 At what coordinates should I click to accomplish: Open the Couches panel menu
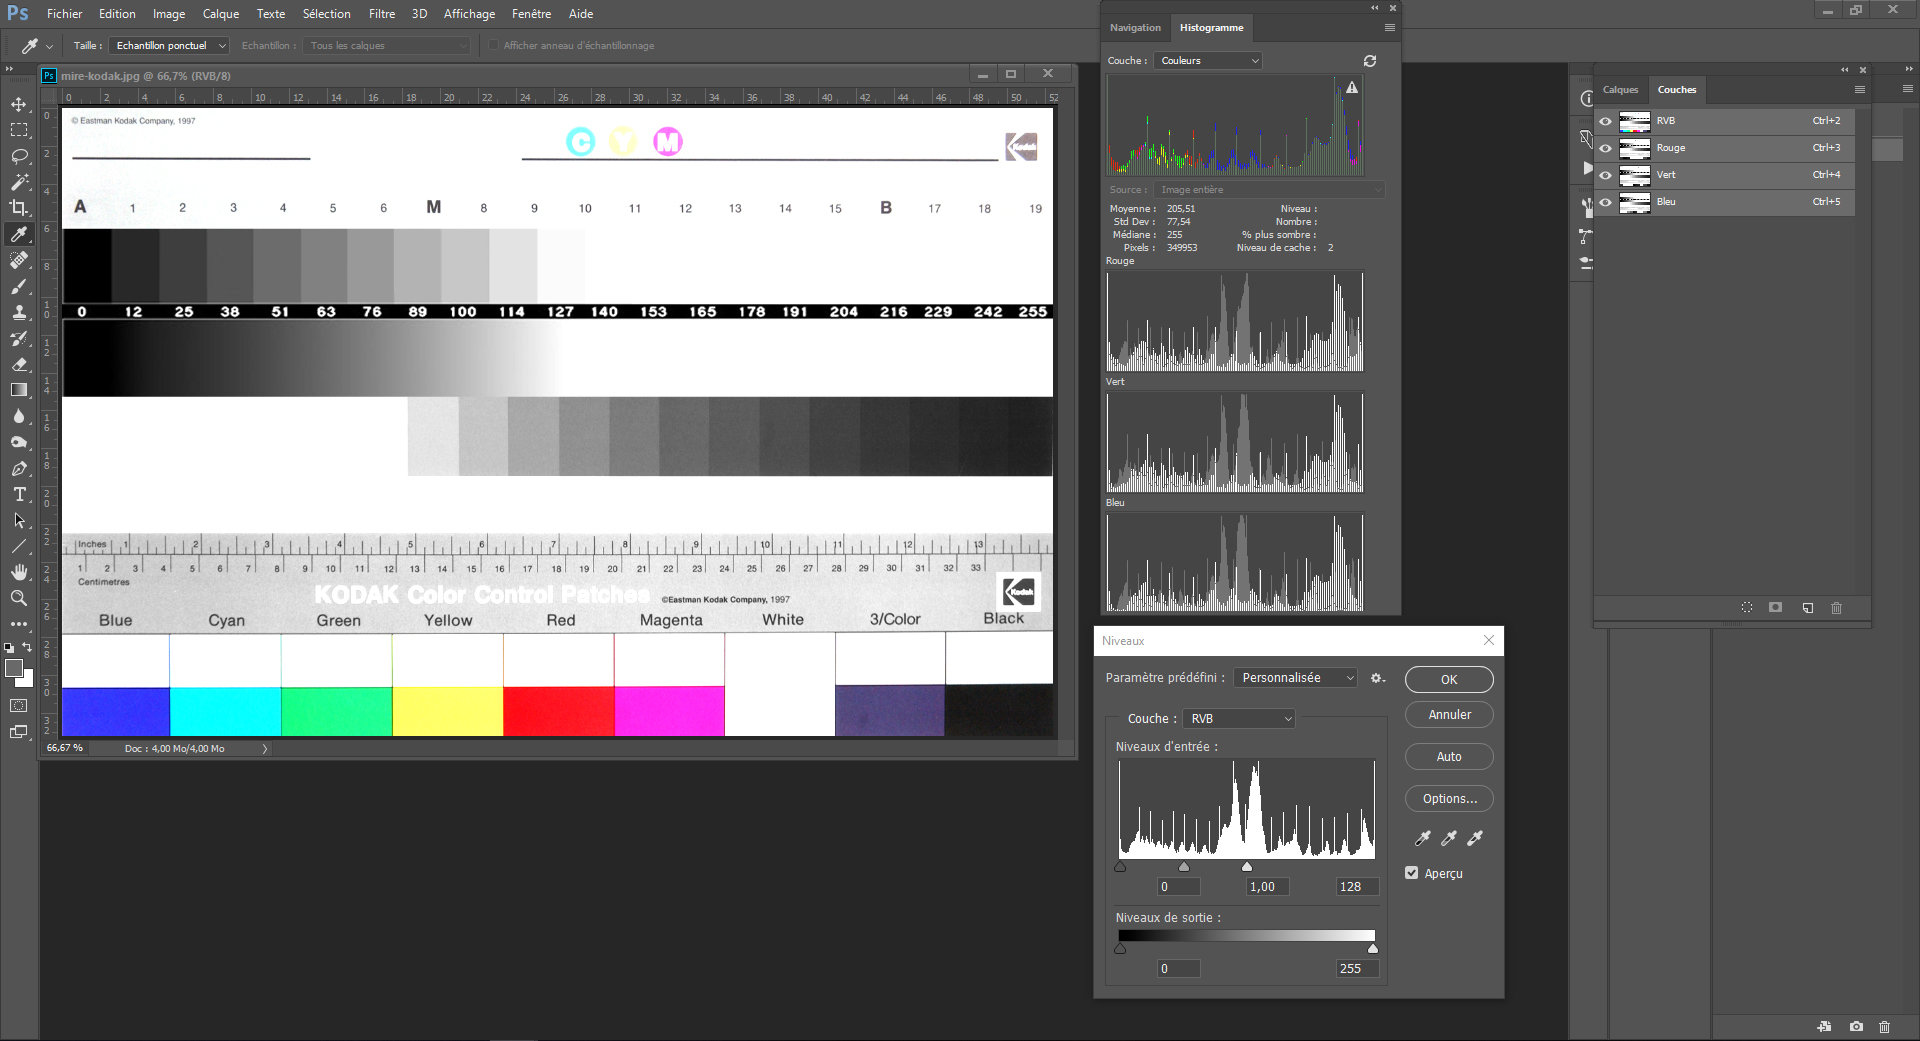tap(1860, 90)
